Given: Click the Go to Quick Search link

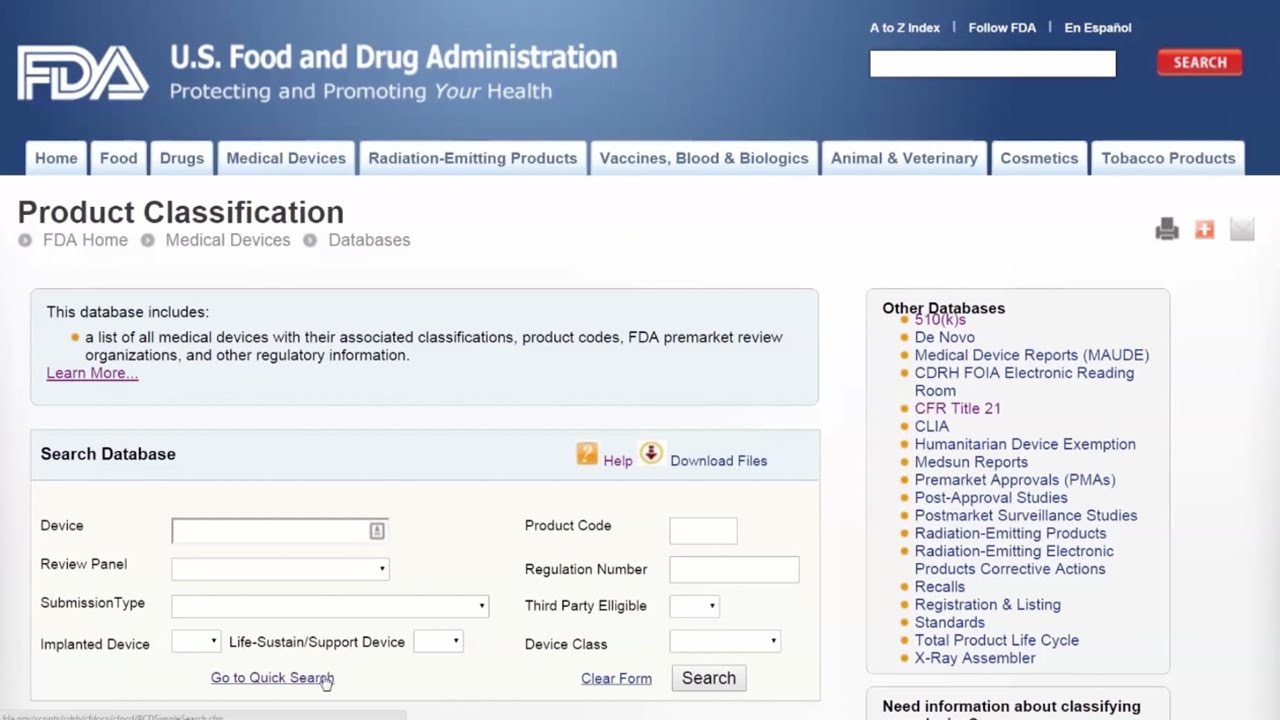Looking at the screenshot, I should [x=272, y=678].
